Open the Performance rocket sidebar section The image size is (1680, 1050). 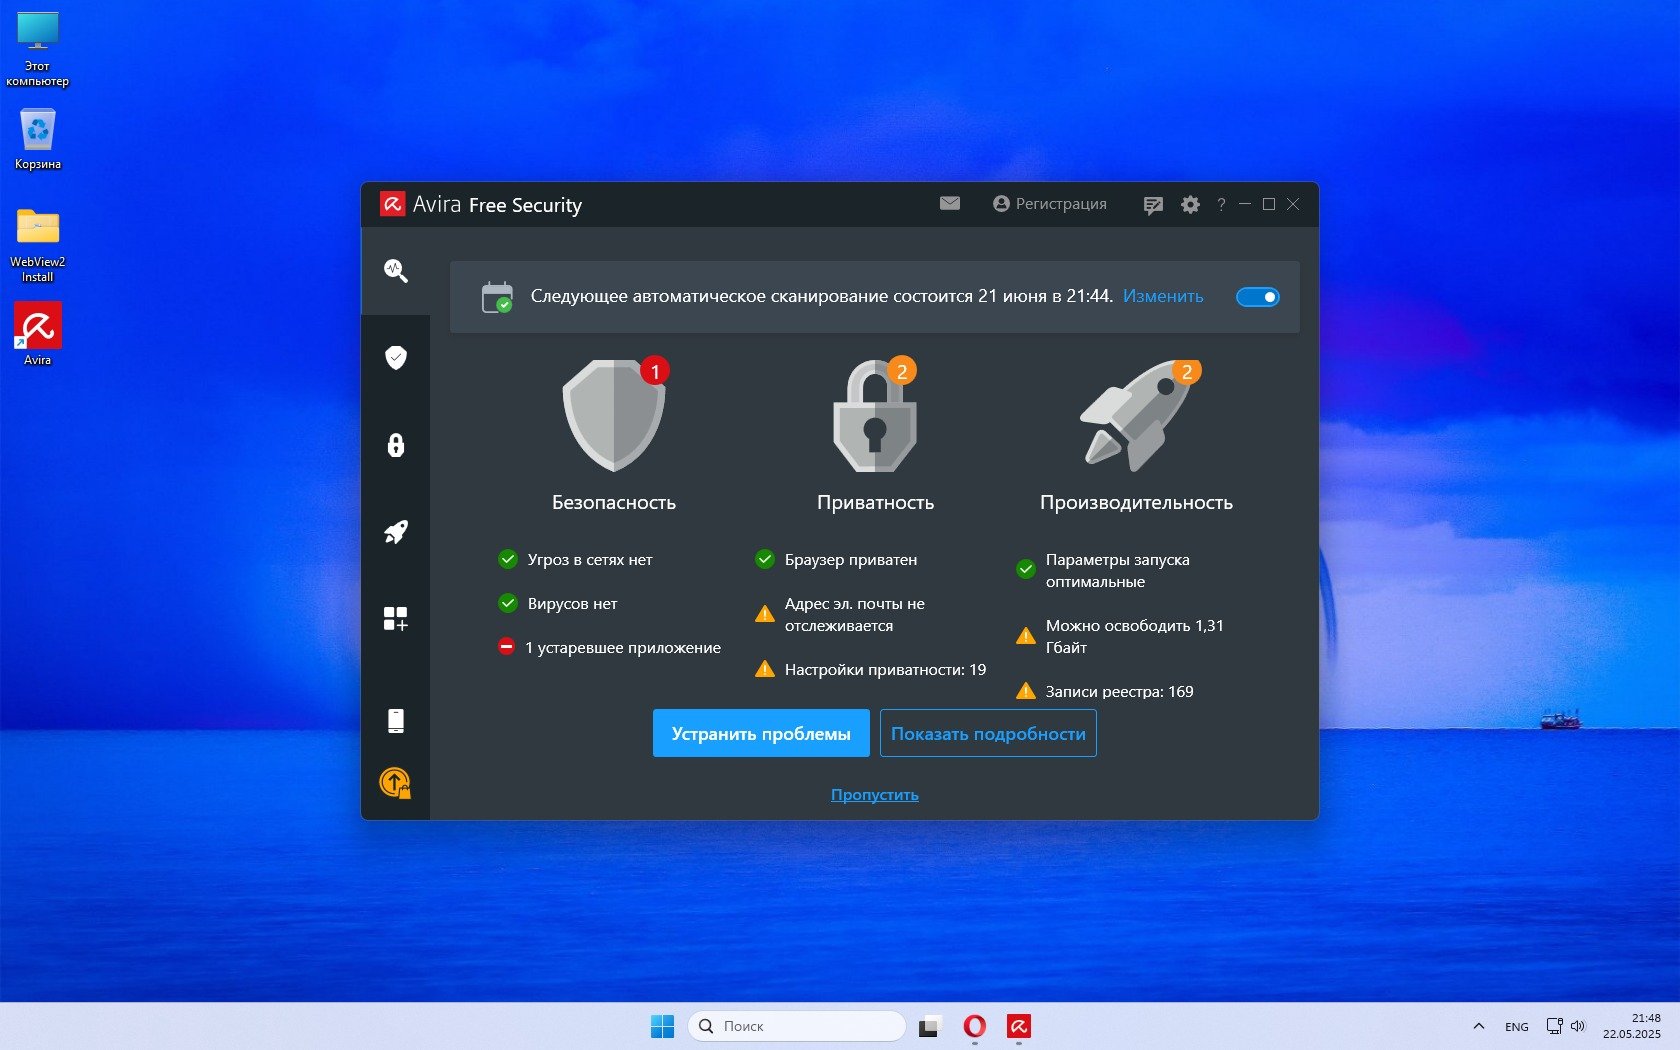[x=395, y=532]
